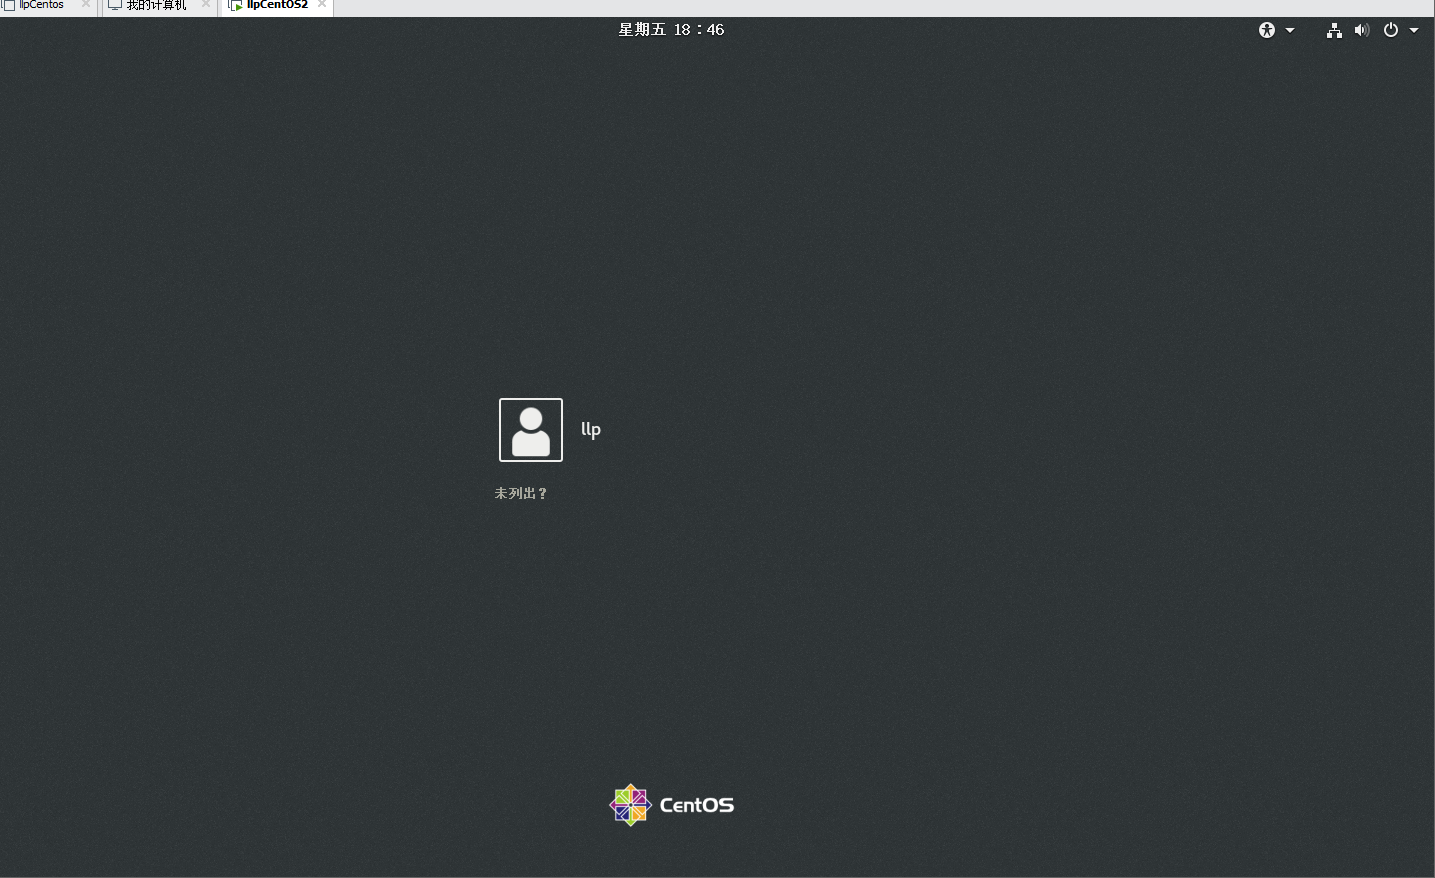
Task: Open the accessibility menu icon
Action: tap(1267, 30)
